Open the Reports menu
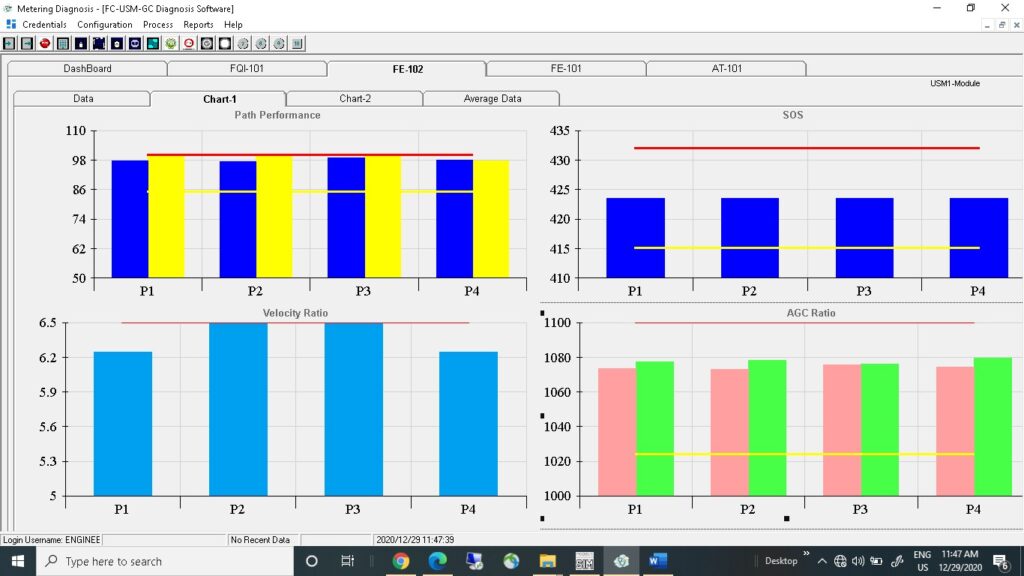 coord(198,24)
